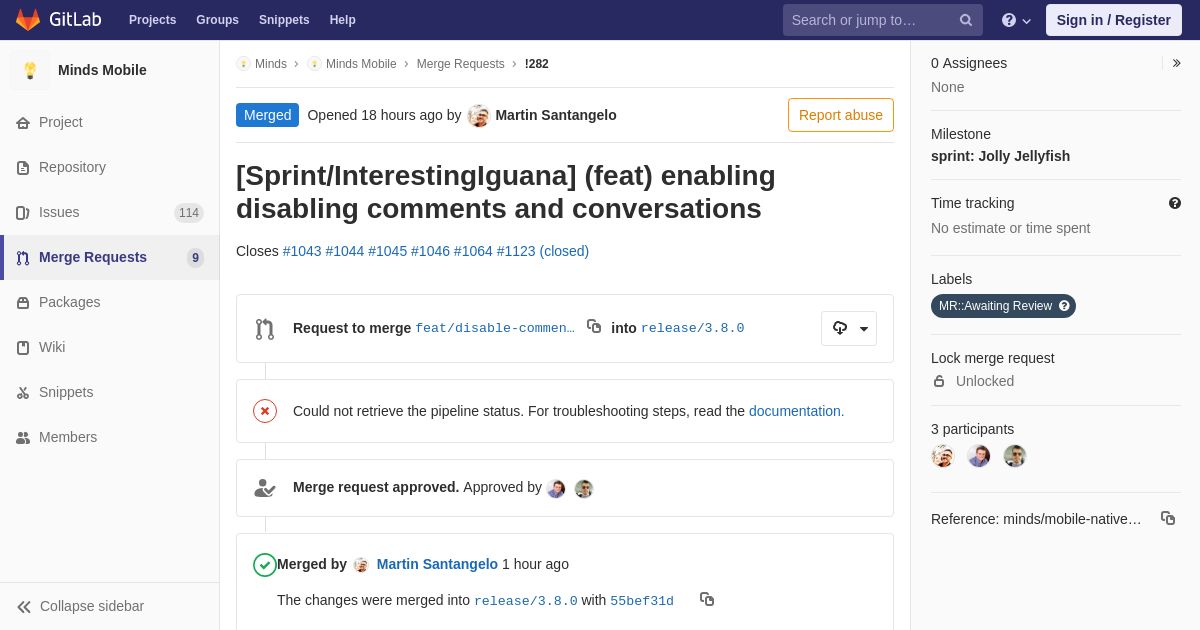Open issue #1043 link
The height and width of the screenshot is (630, 1200).
302,251
